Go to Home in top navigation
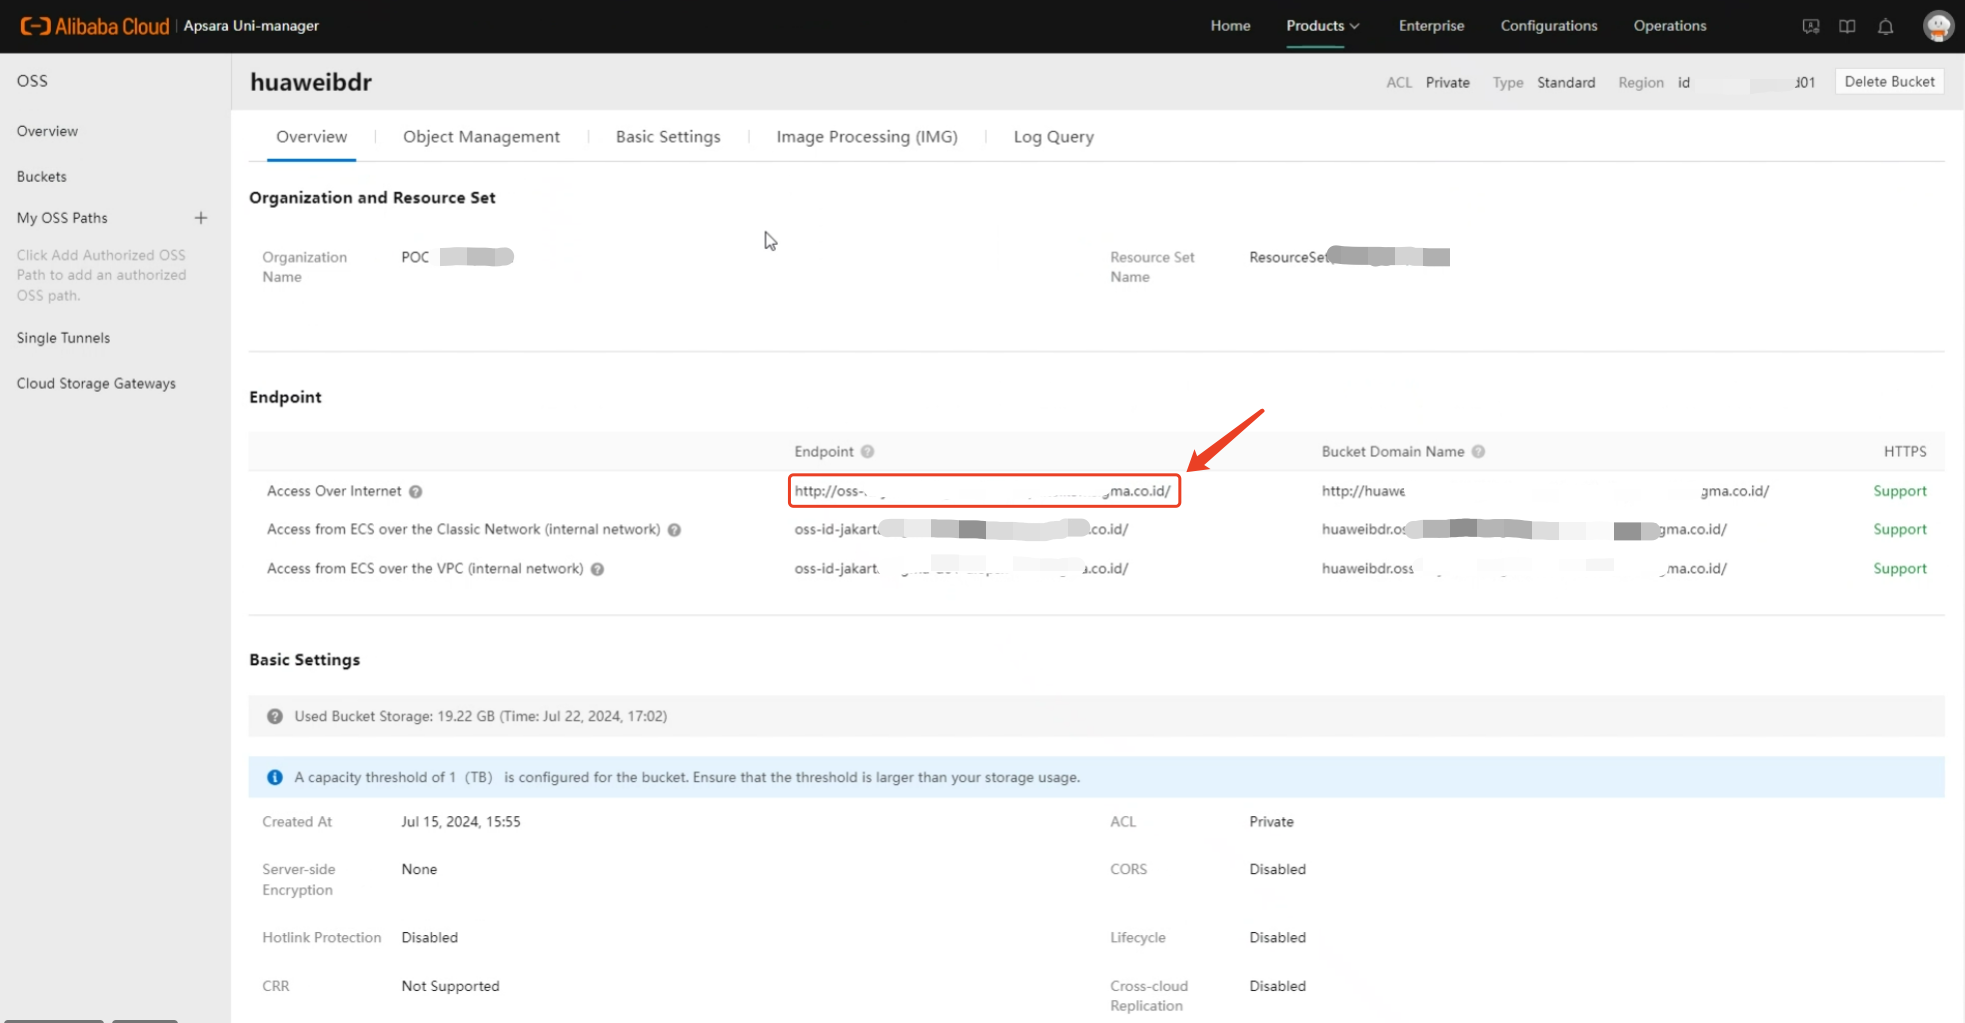 [x=1230, y=26]
